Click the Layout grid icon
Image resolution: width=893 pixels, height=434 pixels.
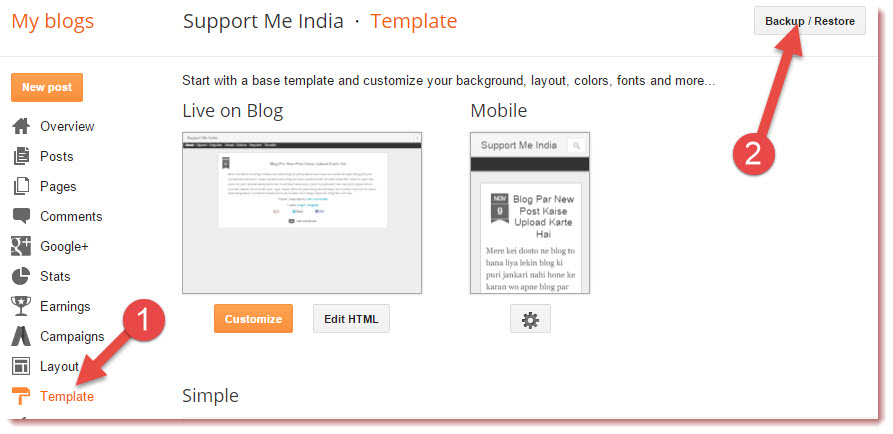click(21, 366)
